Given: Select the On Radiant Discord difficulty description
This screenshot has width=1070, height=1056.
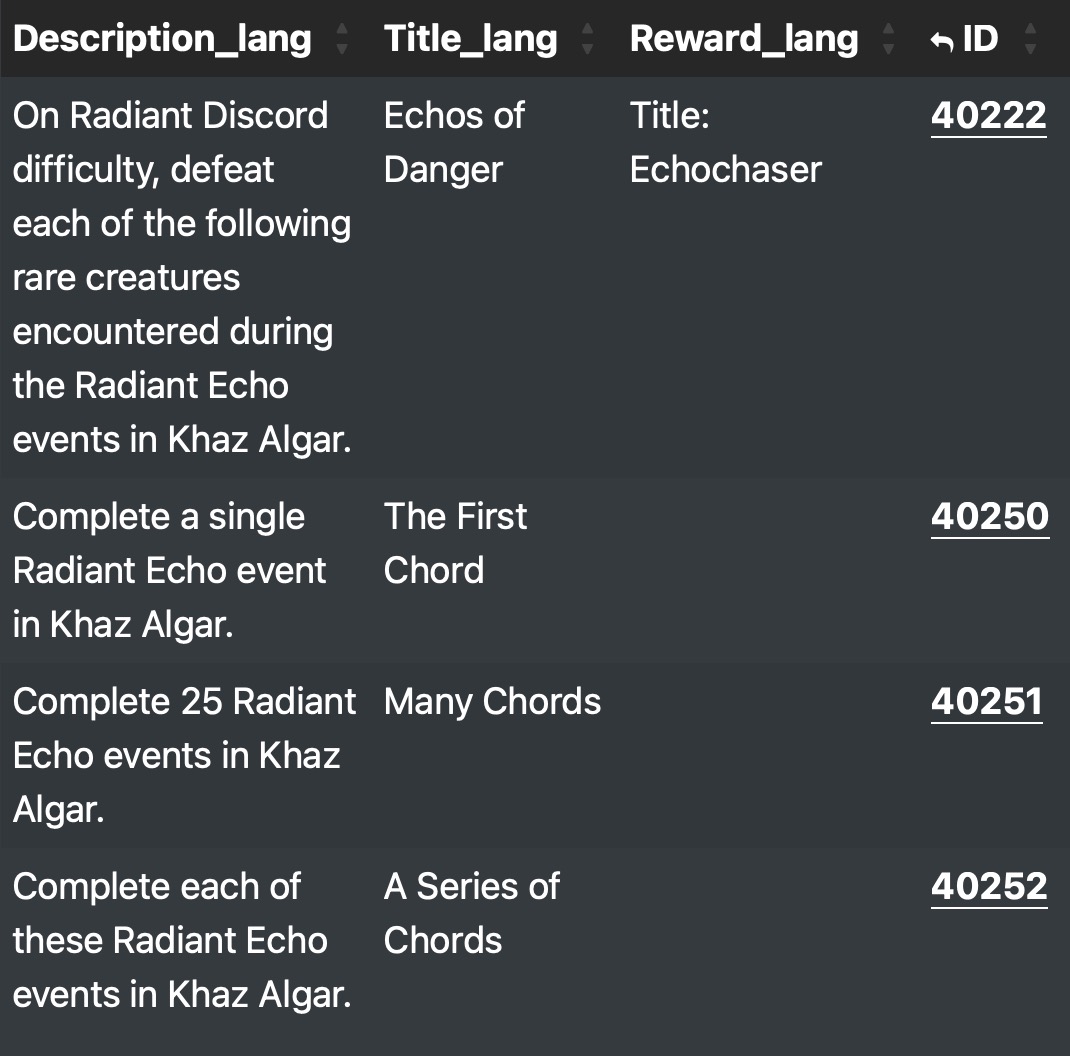Looking at the screenshot, I should pyautogui.click(x=182, y=277).
